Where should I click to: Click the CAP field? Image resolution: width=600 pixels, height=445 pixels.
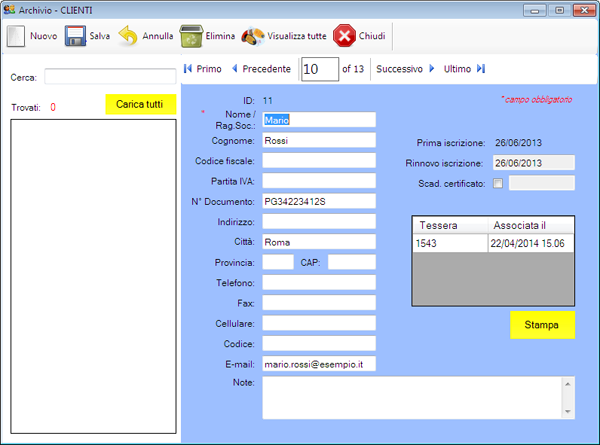point(352,262)
